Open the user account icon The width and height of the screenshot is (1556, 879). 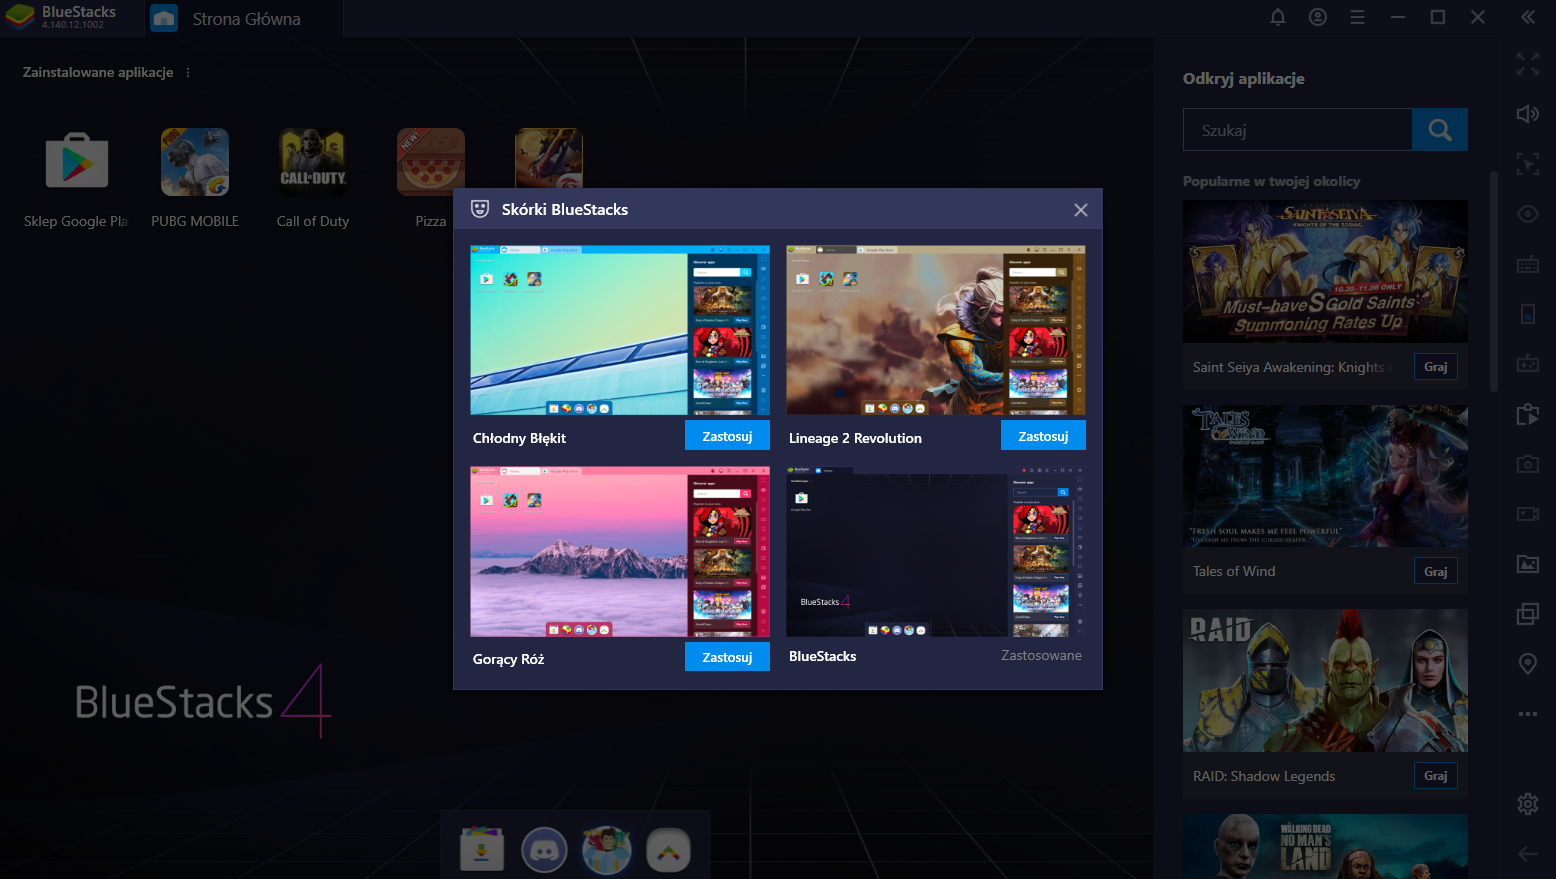point(1317,17)
